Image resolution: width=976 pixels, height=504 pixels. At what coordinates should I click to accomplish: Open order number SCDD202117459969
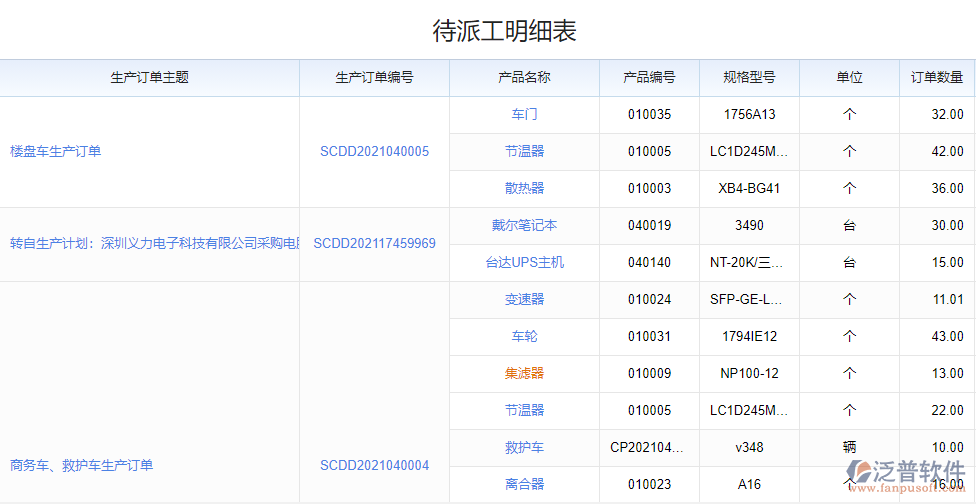coord(374,244)
